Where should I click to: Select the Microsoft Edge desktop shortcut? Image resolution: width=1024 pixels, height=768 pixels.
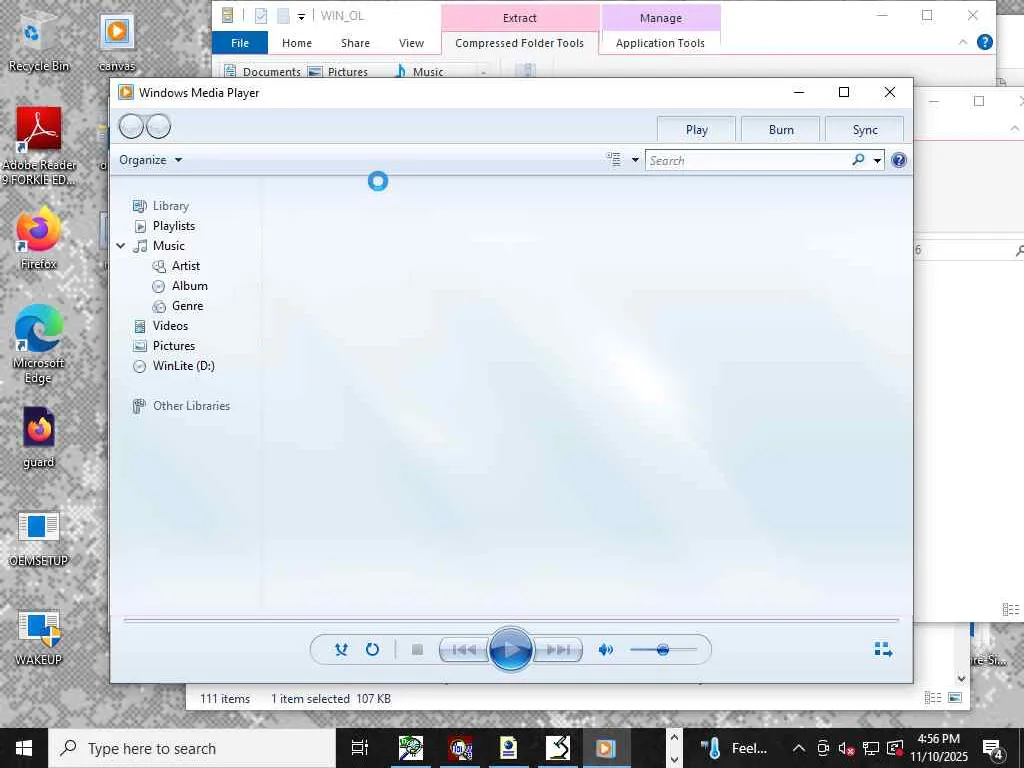click(x=38, y=344)
